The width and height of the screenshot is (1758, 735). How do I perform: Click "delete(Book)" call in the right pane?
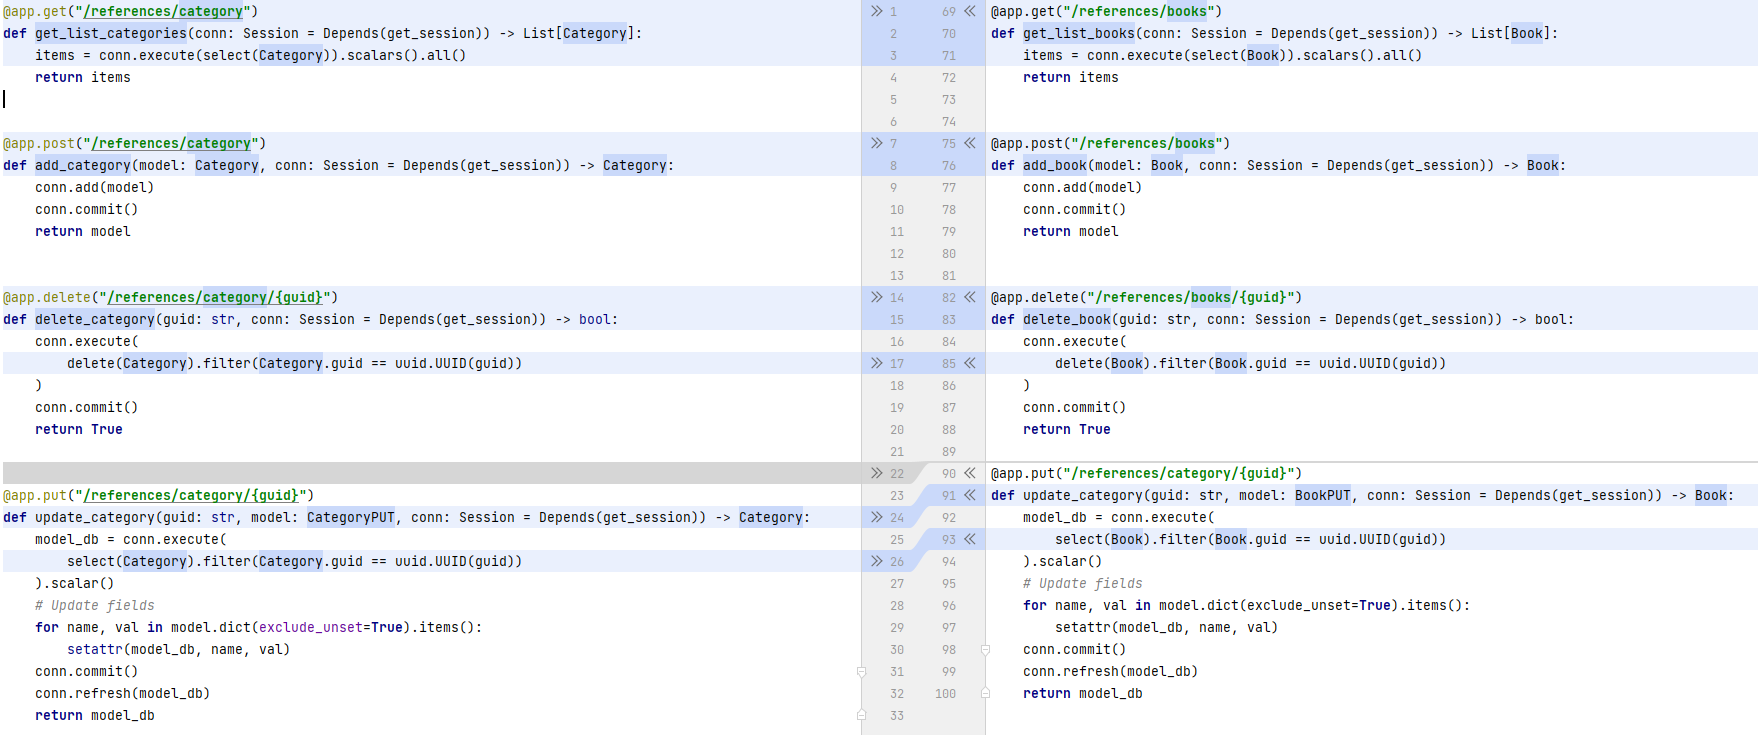point(1103,363)
